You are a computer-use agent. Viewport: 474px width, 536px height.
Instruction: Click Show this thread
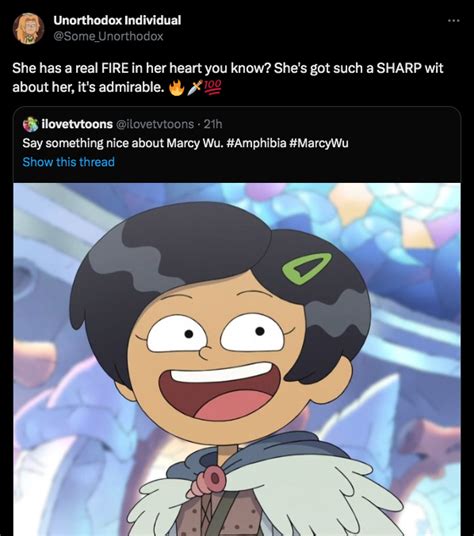point(68,162)
